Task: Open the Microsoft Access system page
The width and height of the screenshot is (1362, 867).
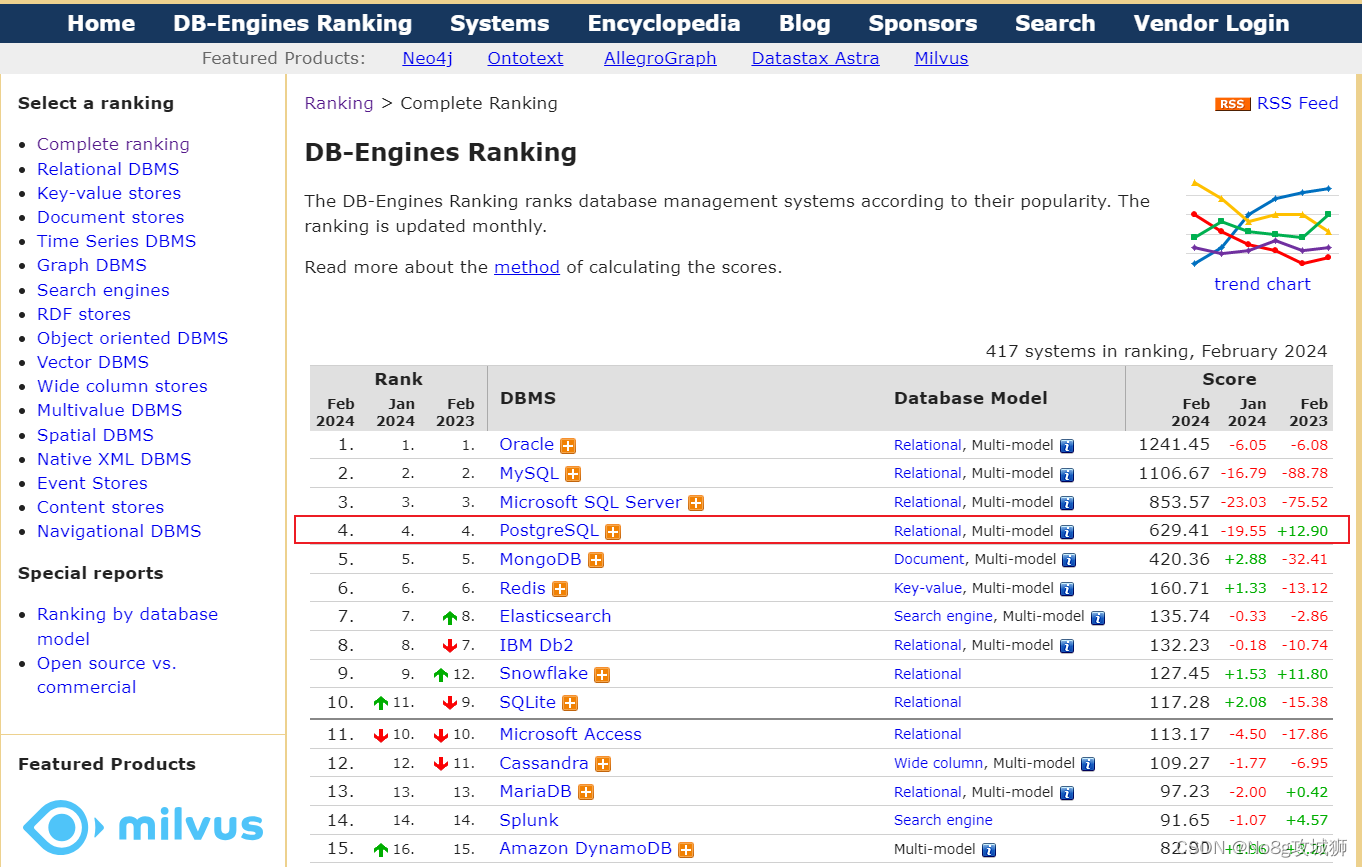Action: point(570,734)
